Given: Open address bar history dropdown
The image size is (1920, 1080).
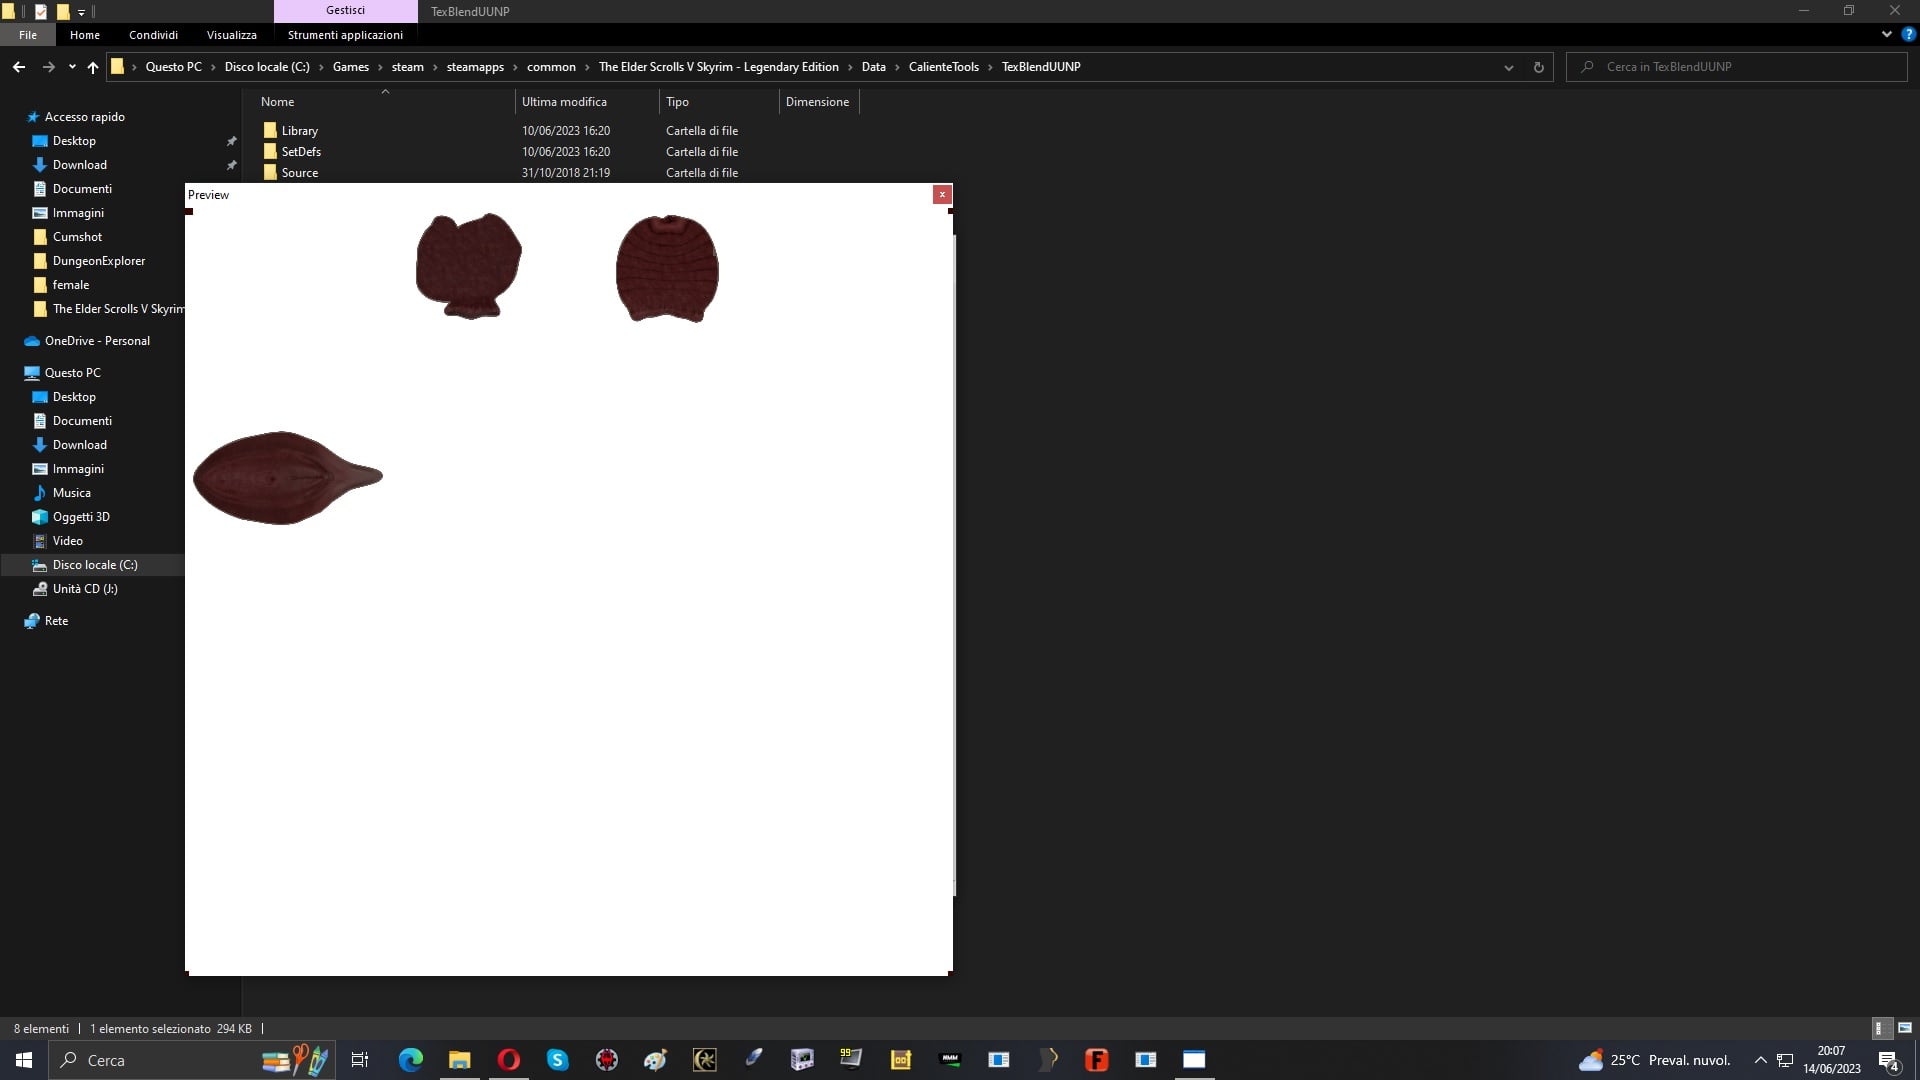Looking at the screenshot, I should pyautogui.click(x=1508, y=67).
